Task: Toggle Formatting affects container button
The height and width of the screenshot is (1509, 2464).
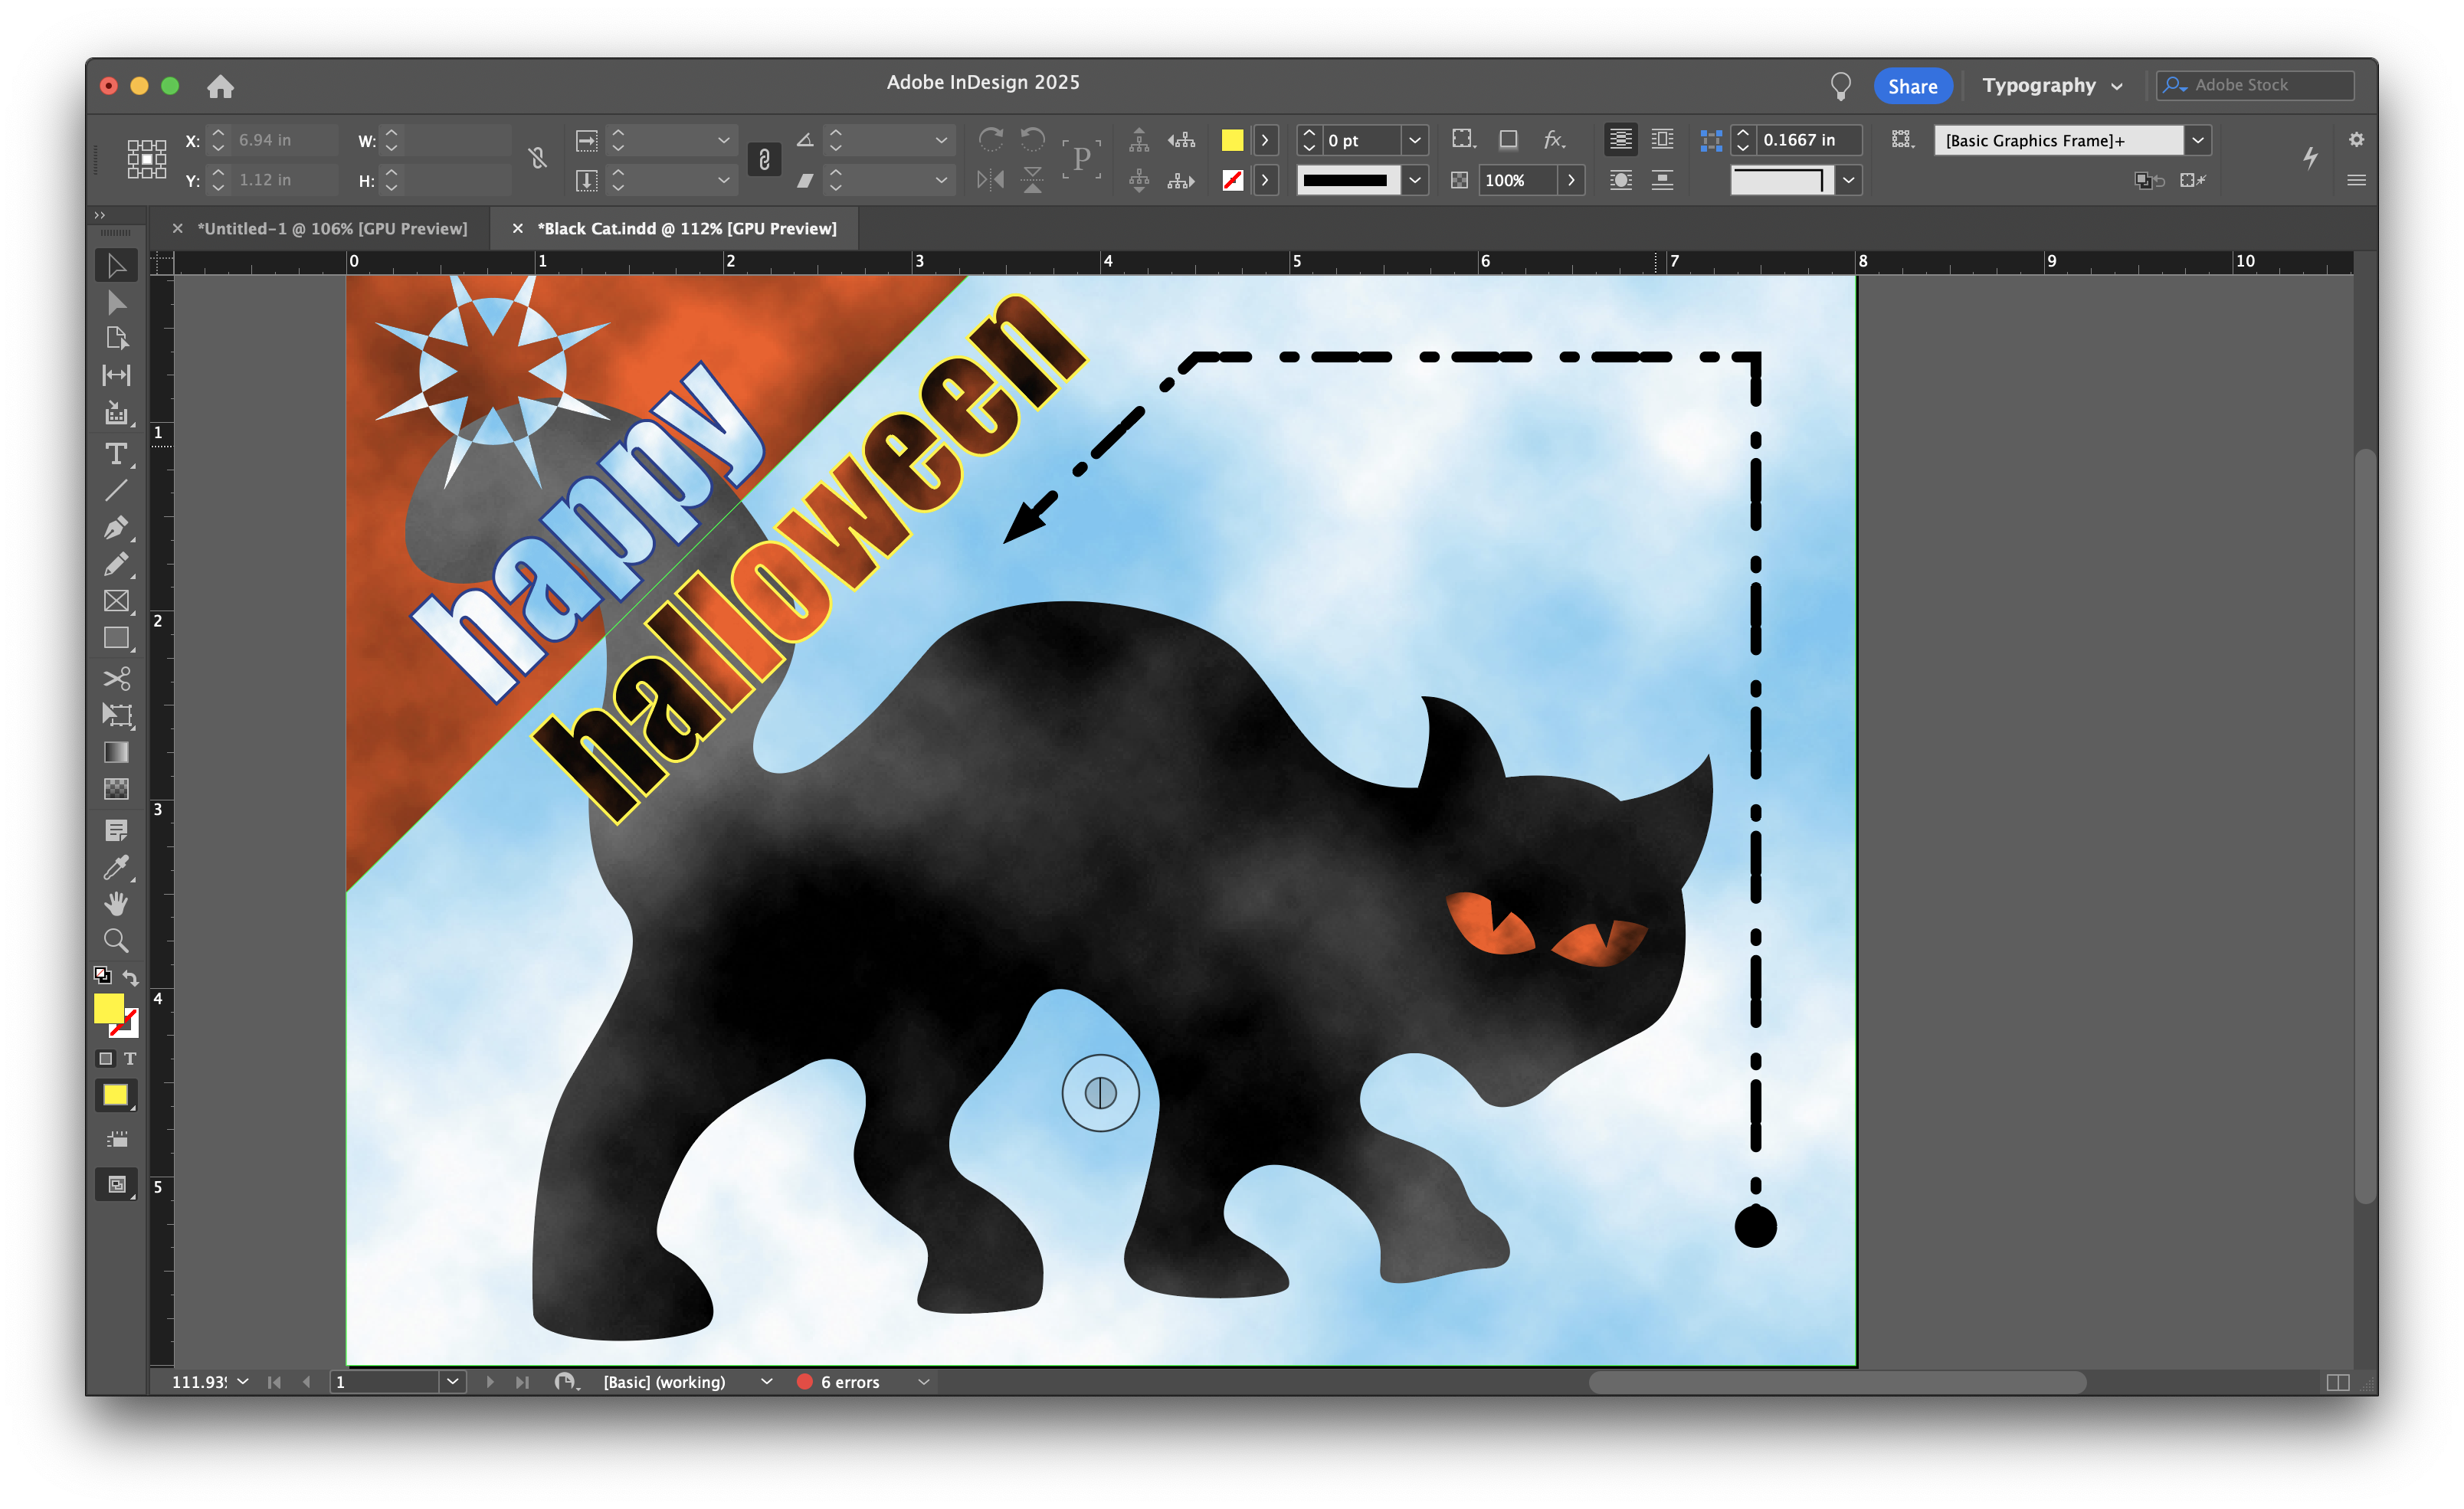Action: 106,1059
